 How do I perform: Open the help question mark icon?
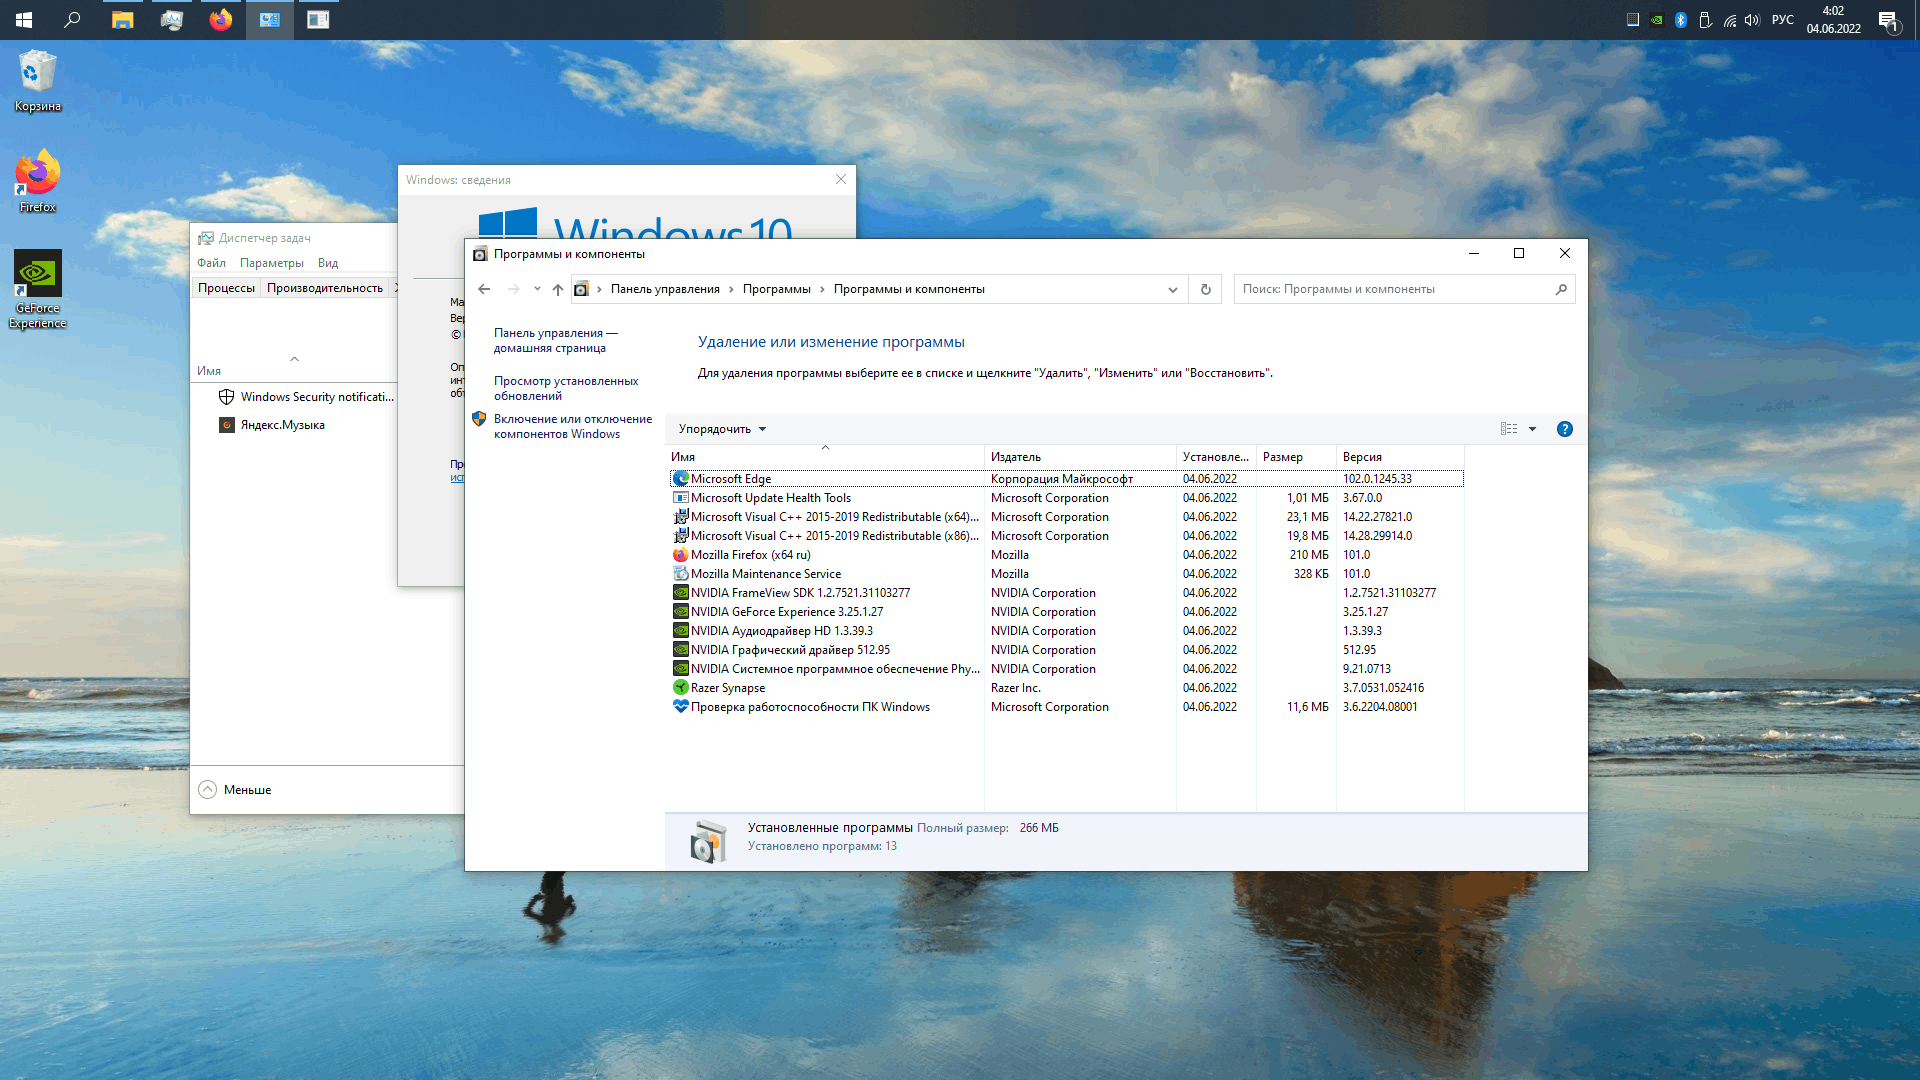(x=1565, y=429)
